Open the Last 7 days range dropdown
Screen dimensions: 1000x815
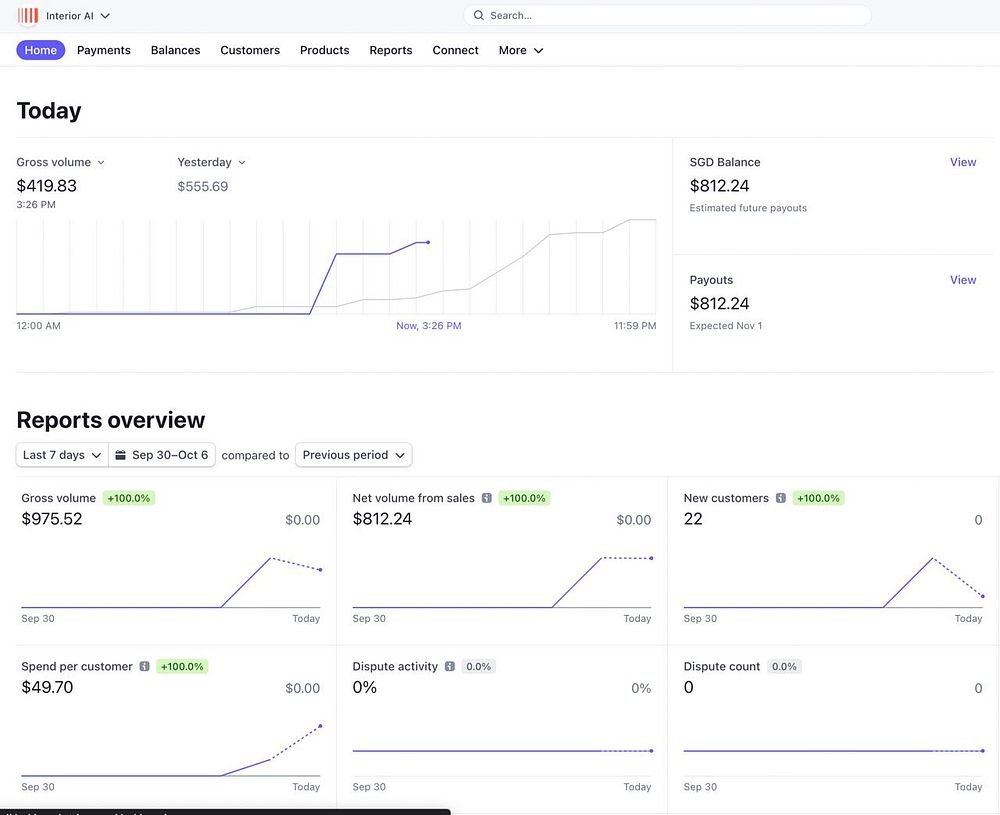click(x=62, y=455)
